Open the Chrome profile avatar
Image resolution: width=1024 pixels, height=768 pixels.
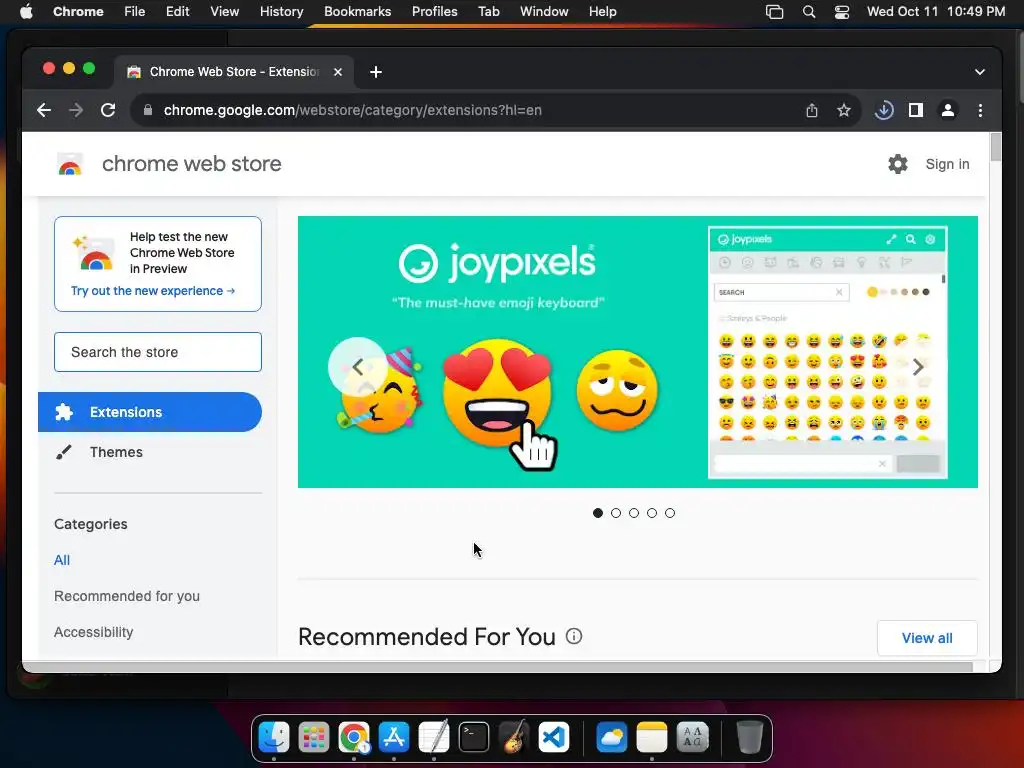pyautogui.click(x=948, y=110)
